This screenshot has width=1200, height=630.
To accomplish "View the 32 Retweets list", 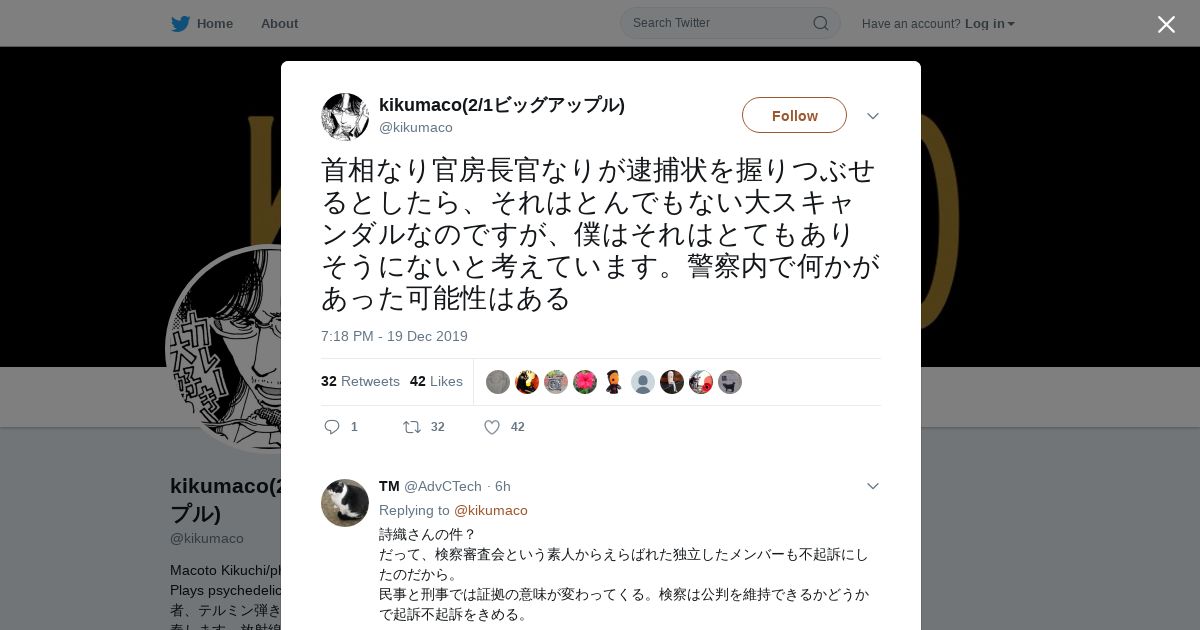I will click(x=360, y=381).
